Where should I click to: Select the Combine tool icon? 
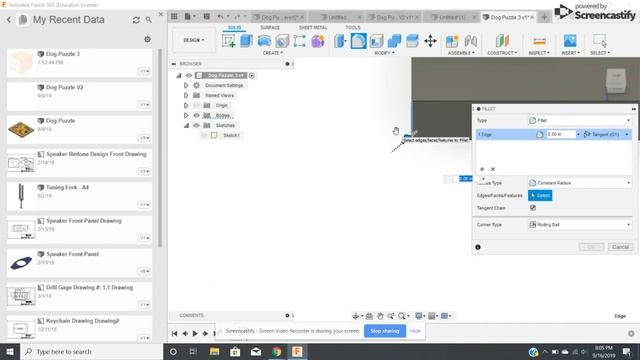coord(394,41)
